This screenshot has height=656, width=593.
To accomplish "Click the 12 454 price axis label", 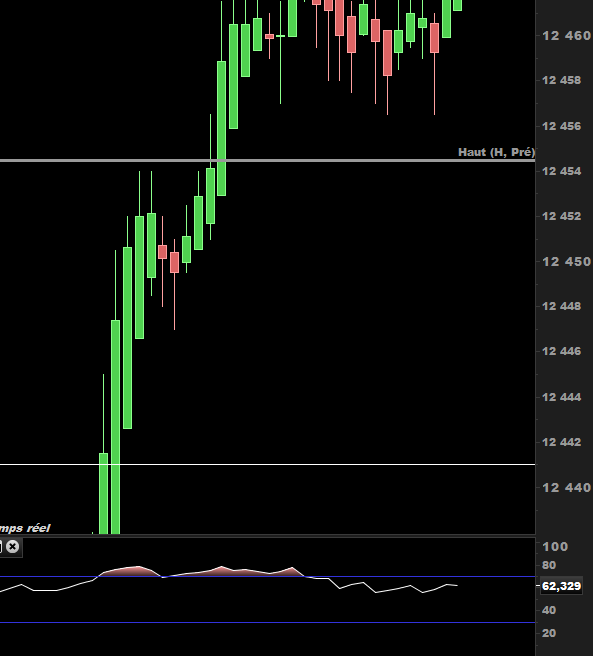I will click(562, 171).
